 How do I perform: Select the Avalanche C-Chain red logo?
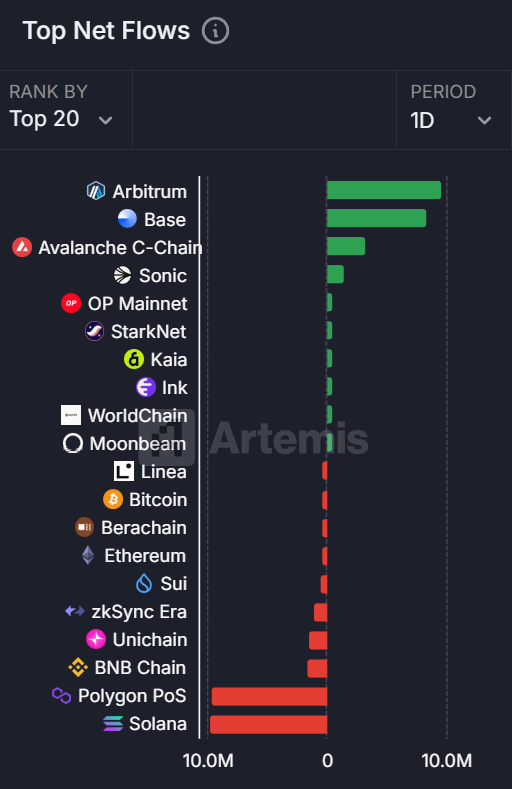click(22, 247)
